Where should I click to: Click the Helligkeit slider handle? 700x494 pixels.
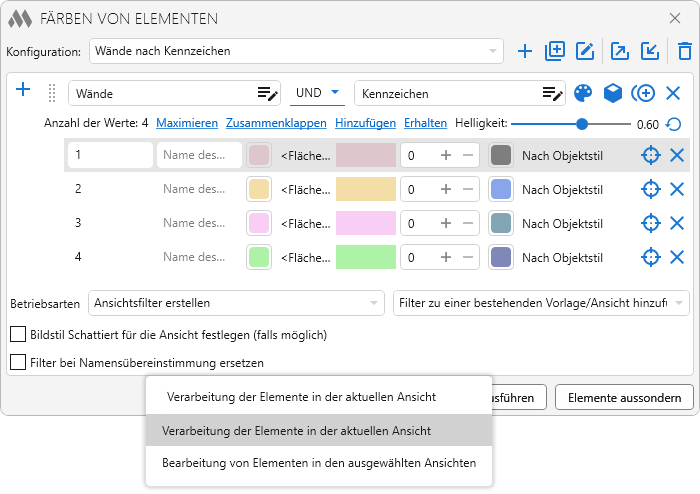click(582, 124)
